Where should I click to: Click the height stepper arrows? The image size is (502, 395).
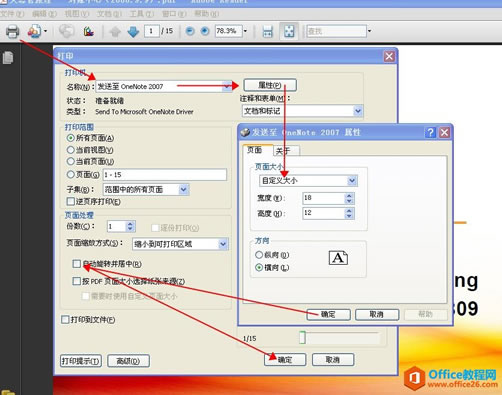(x=349, y=213)
